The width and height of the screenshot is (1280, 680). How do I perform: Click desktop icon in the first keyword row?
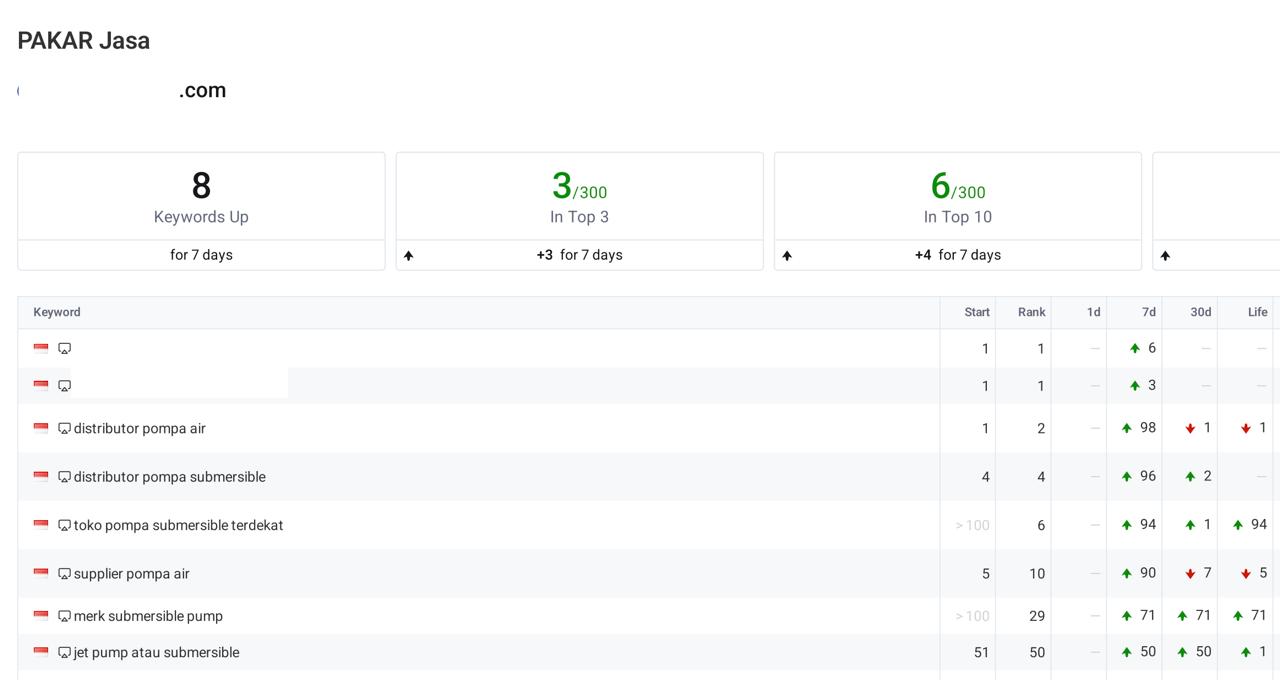click(64, 349)
